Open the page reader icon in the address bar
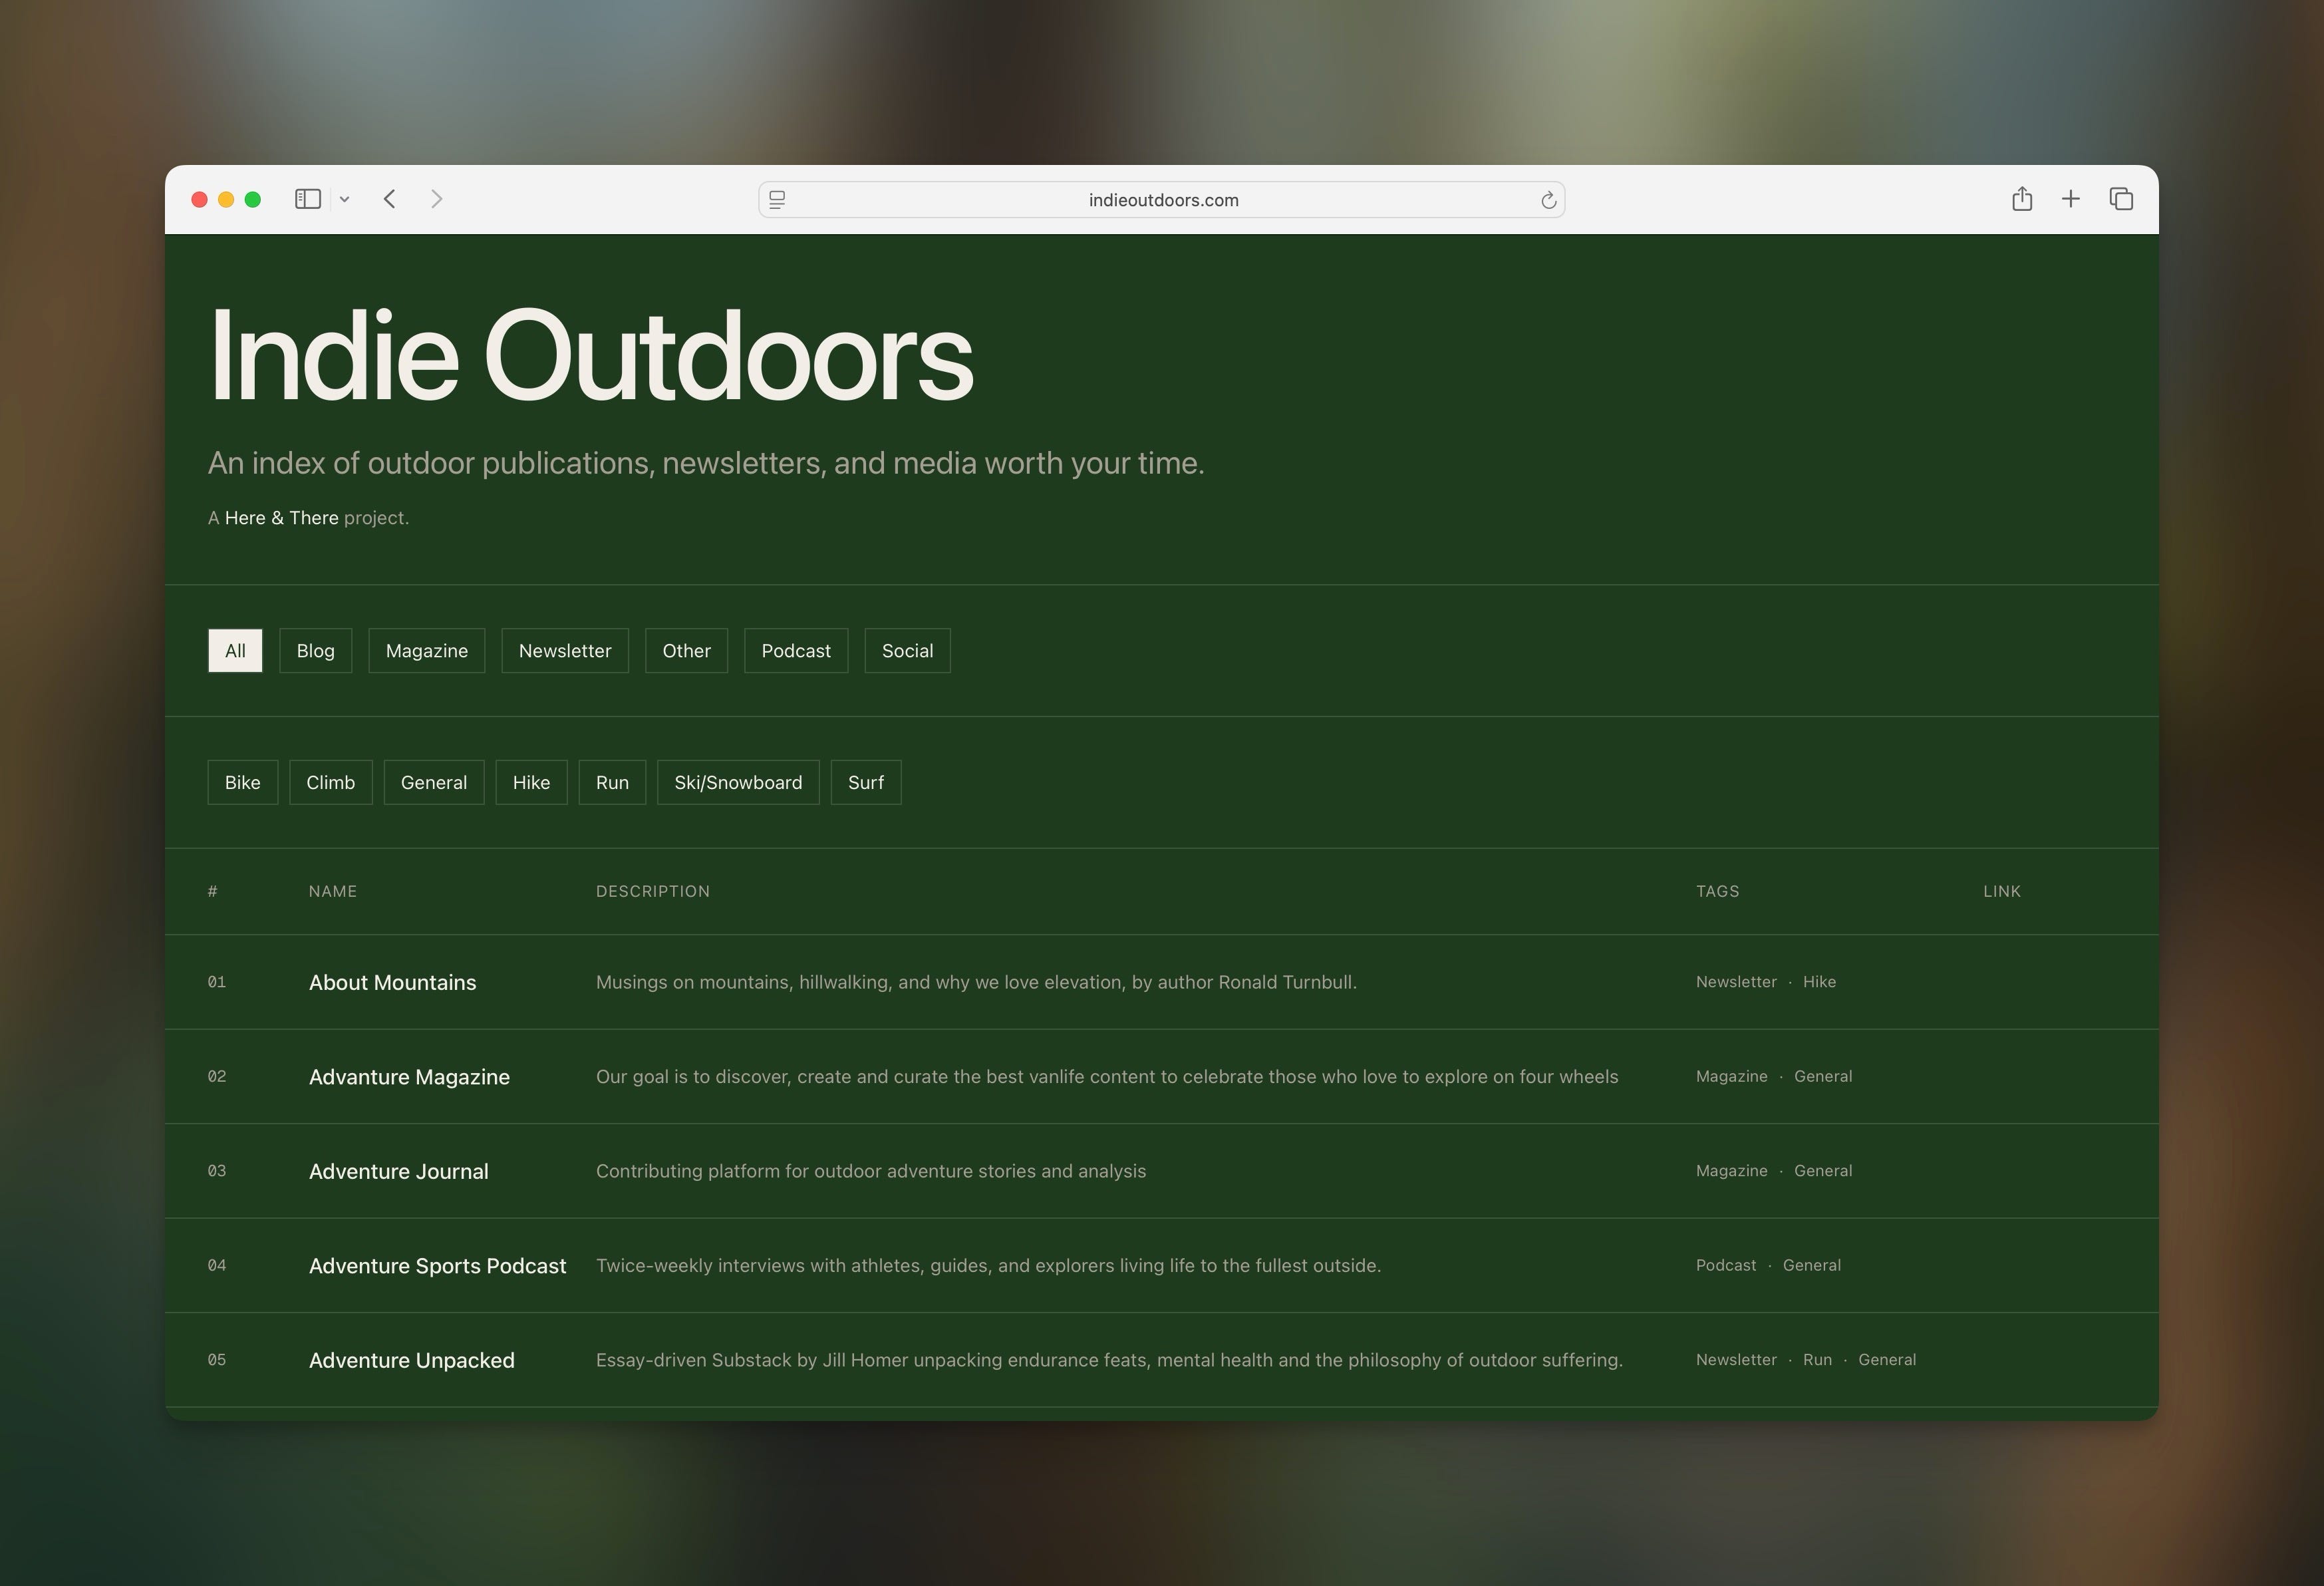The height and width of the screenshot is (1586, 2324). [777, 200]
